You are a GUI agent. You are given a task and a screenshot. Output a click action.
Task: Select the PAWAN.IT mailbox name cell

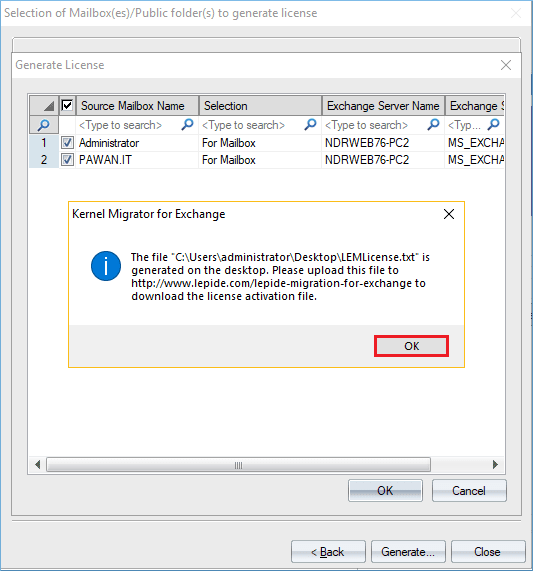point(137,160)
